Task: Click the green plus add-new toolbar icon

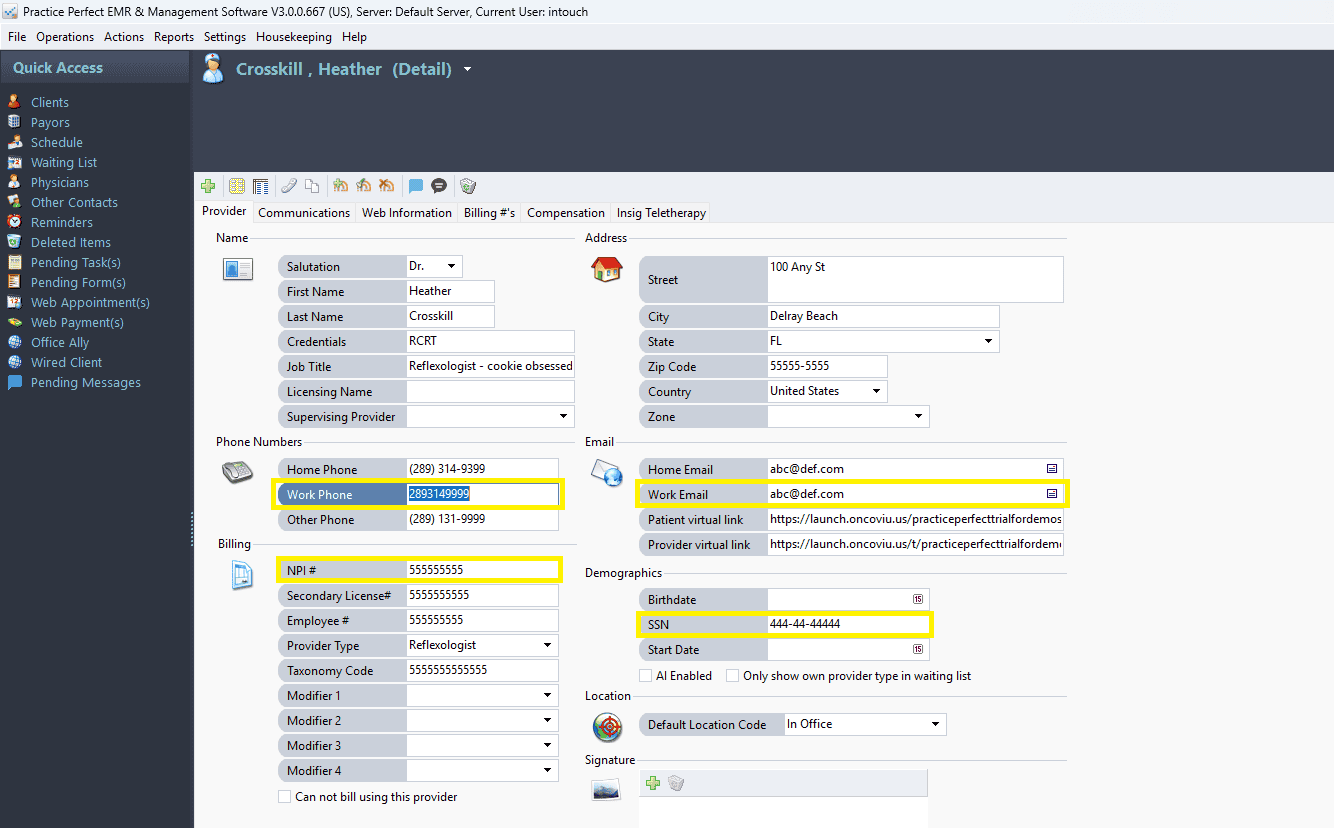Action: [x=208, y=186]
